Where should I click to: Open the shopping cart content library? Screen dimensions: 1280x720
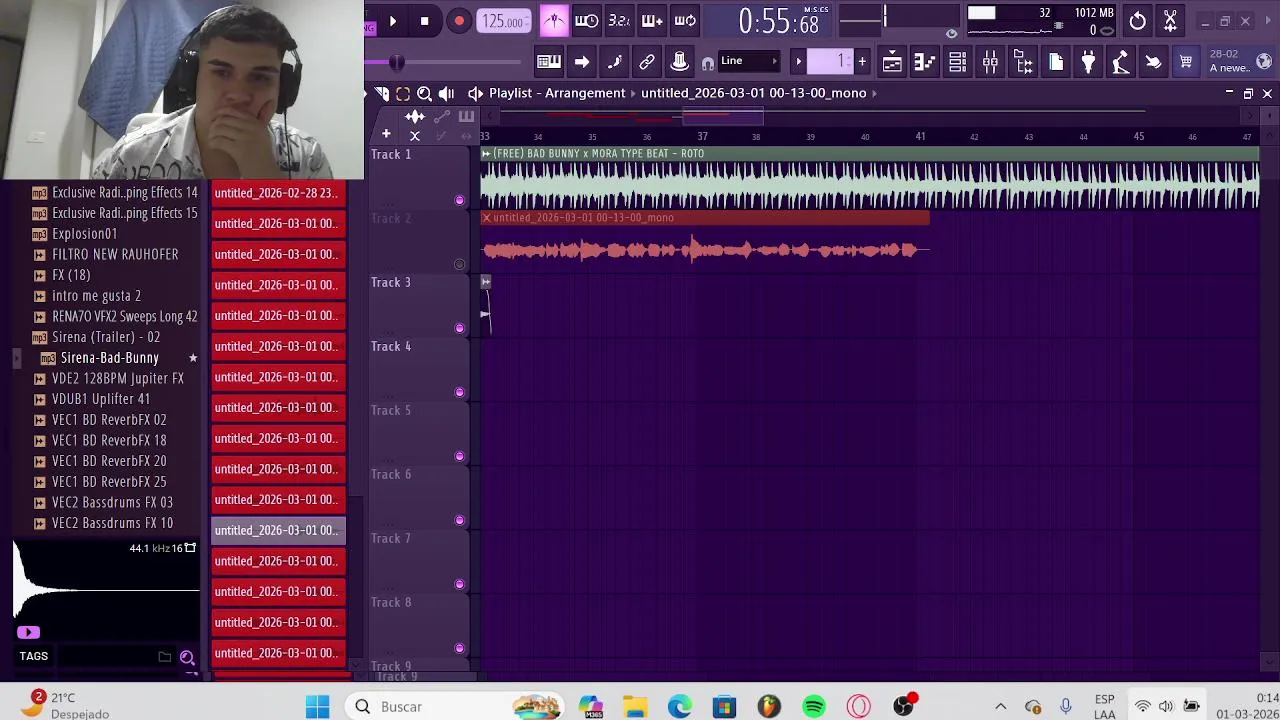[1186, 62]
